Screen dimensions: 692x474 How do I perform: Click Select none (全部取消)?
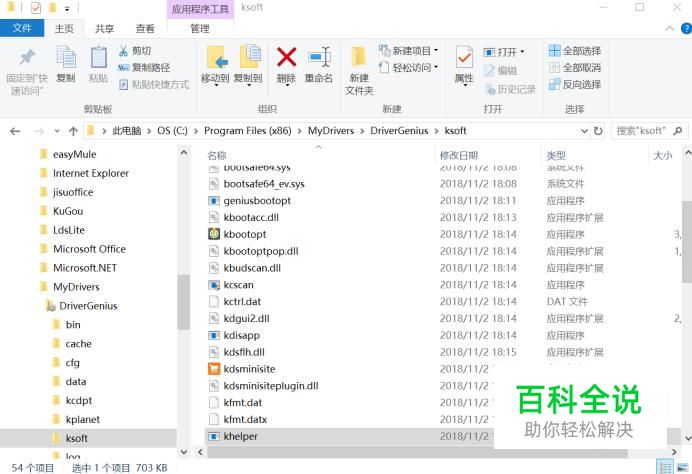pos(575,68)
